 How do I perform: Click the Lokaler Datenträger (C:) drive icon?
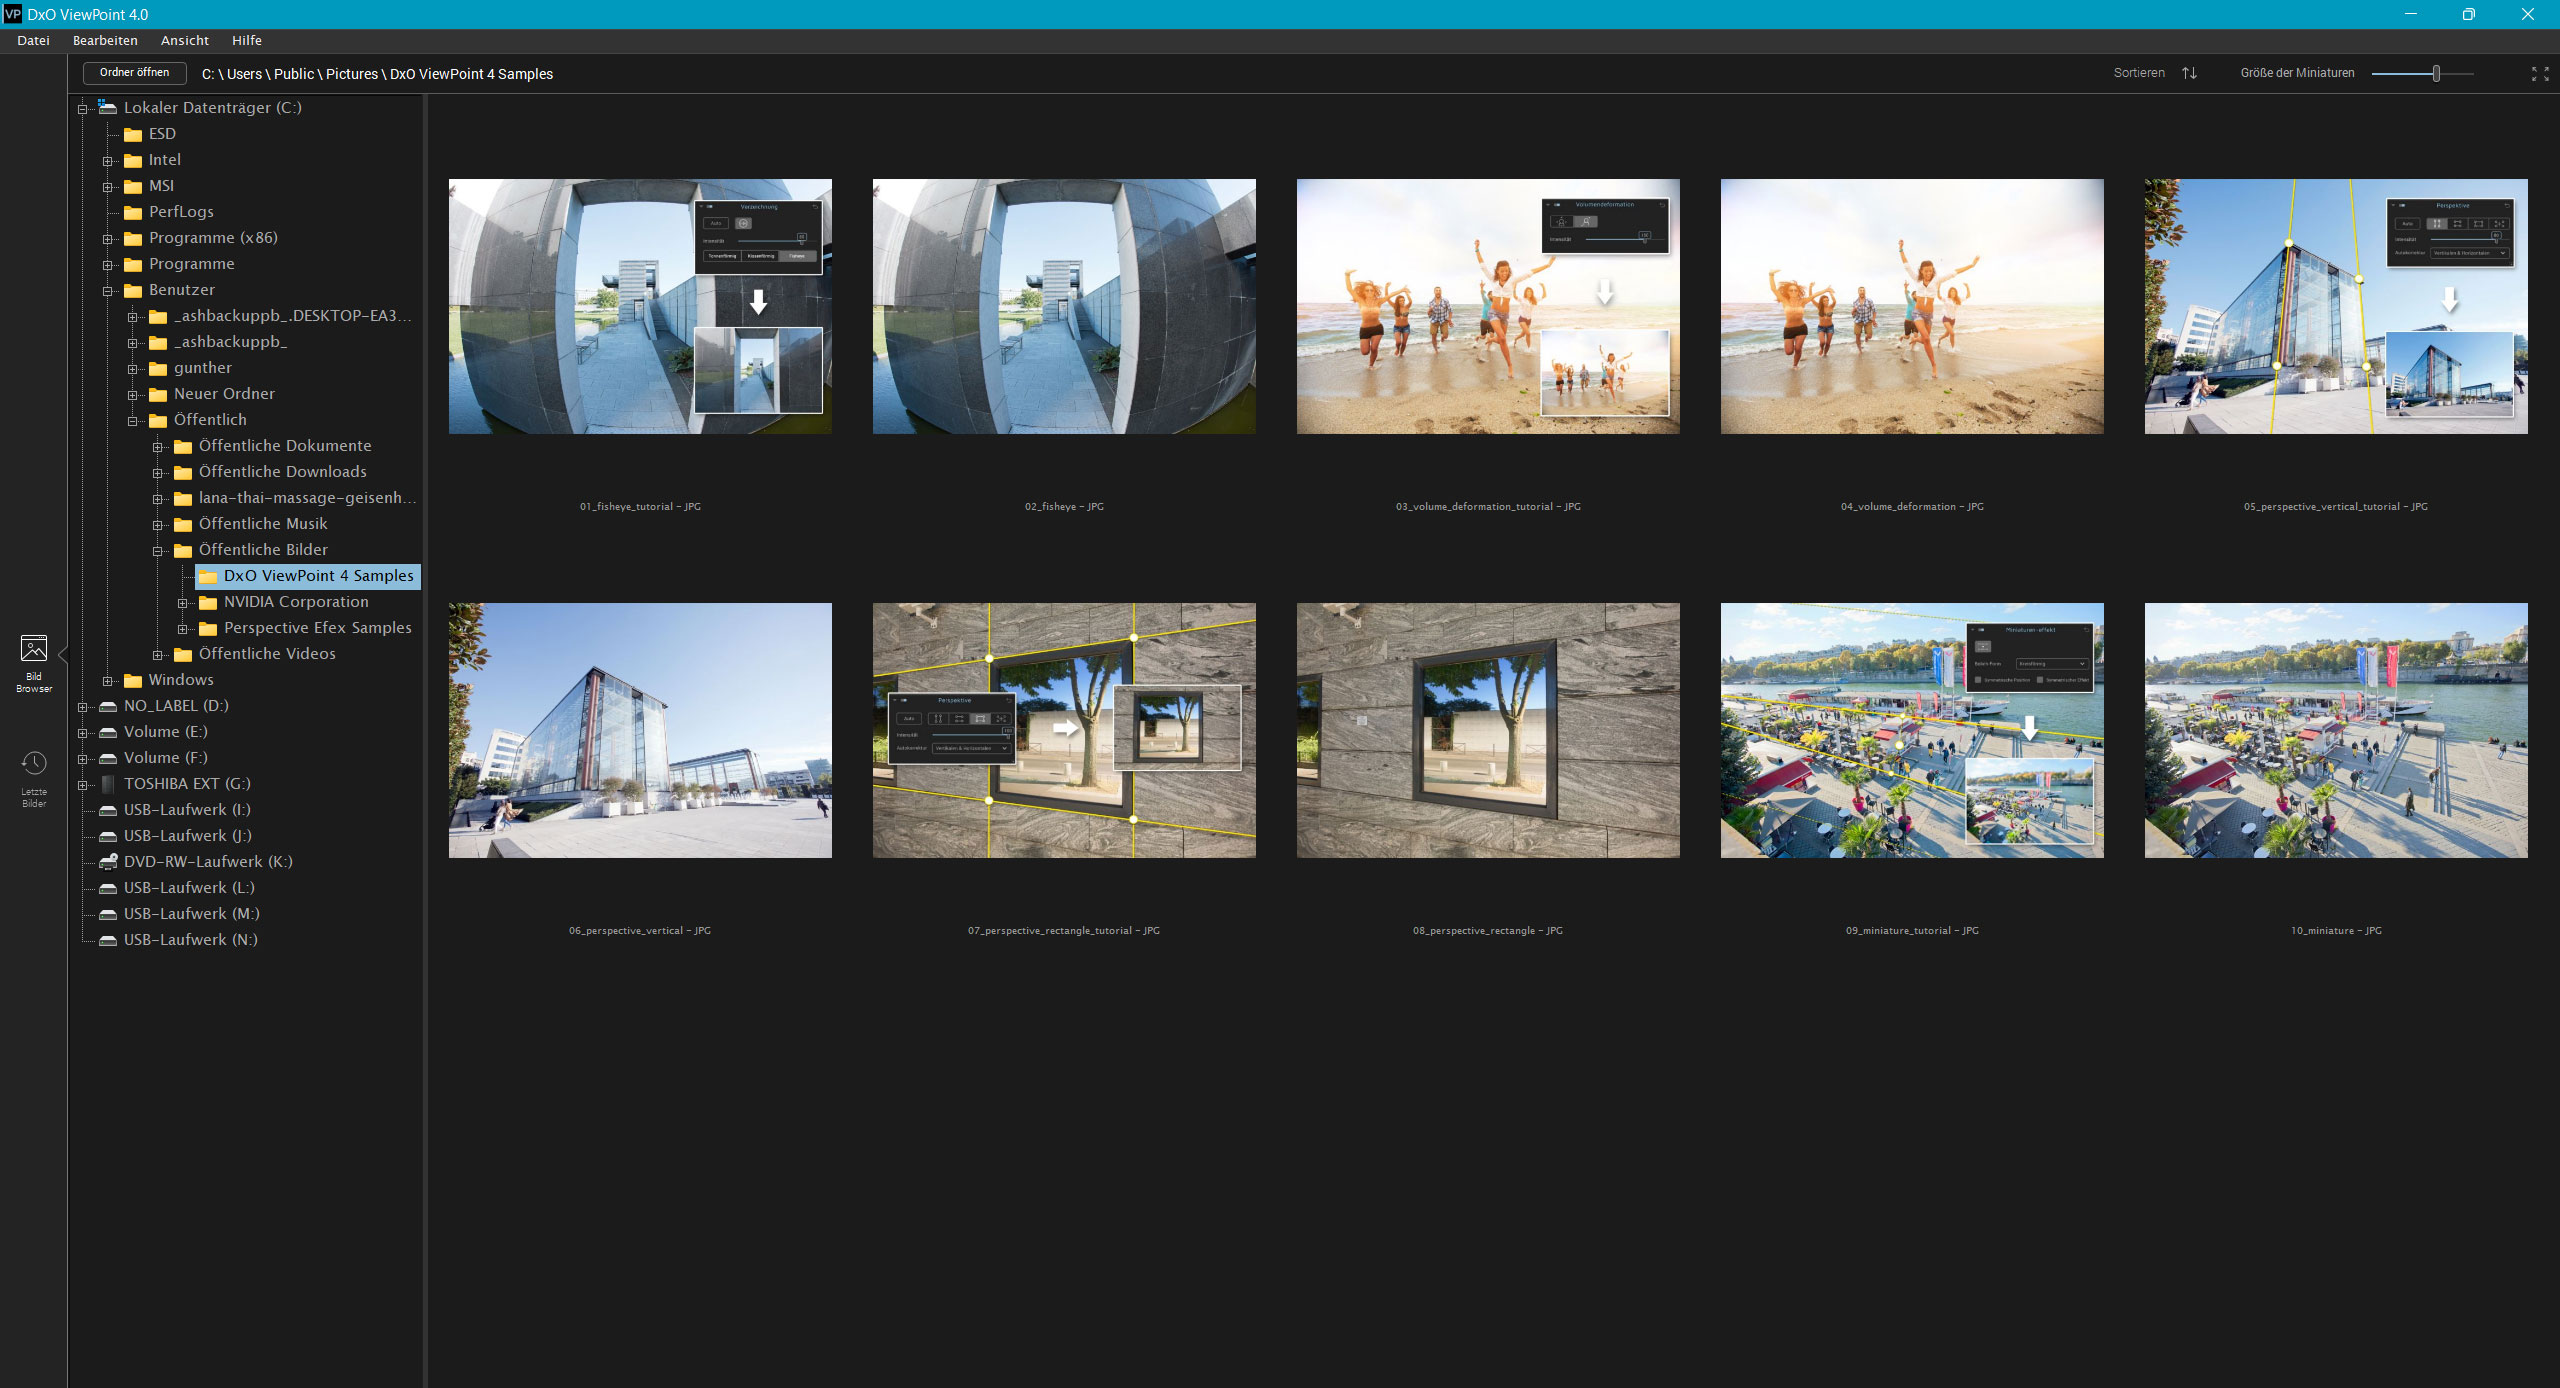[x=108, y=107]
